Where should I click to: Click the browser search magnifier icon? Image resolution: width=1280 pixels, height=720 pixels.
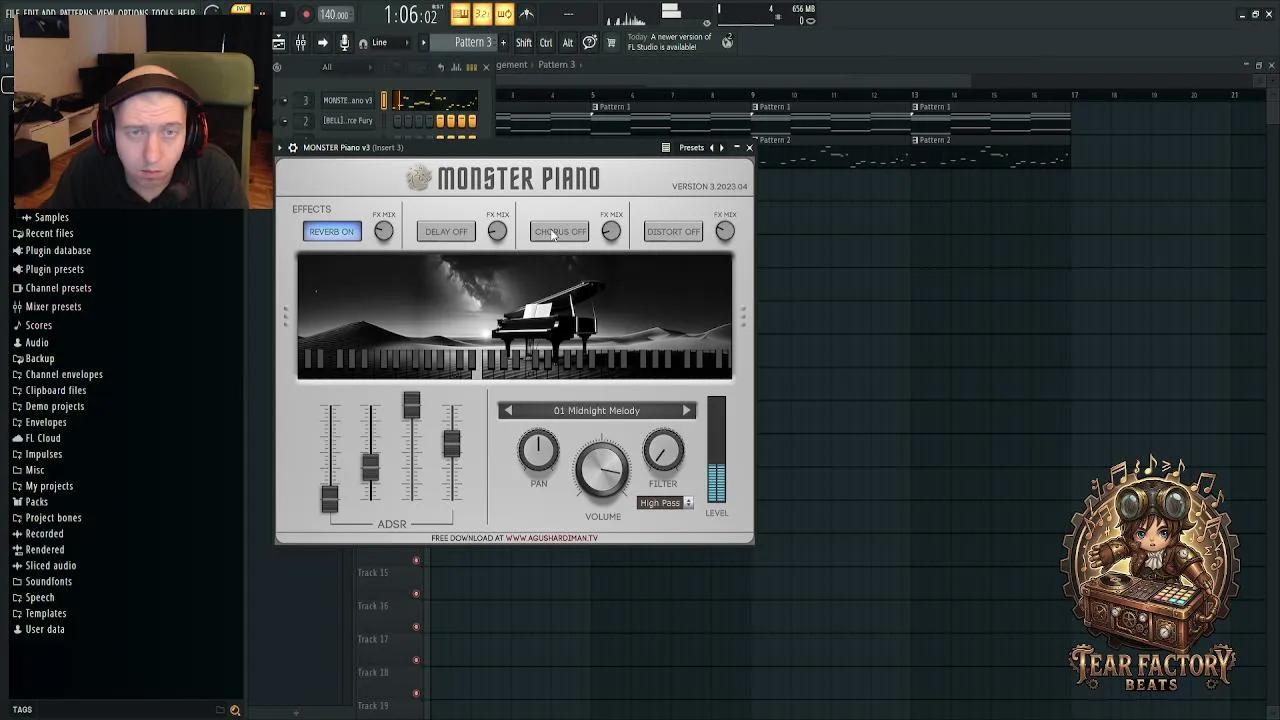(x=235, y=710)
